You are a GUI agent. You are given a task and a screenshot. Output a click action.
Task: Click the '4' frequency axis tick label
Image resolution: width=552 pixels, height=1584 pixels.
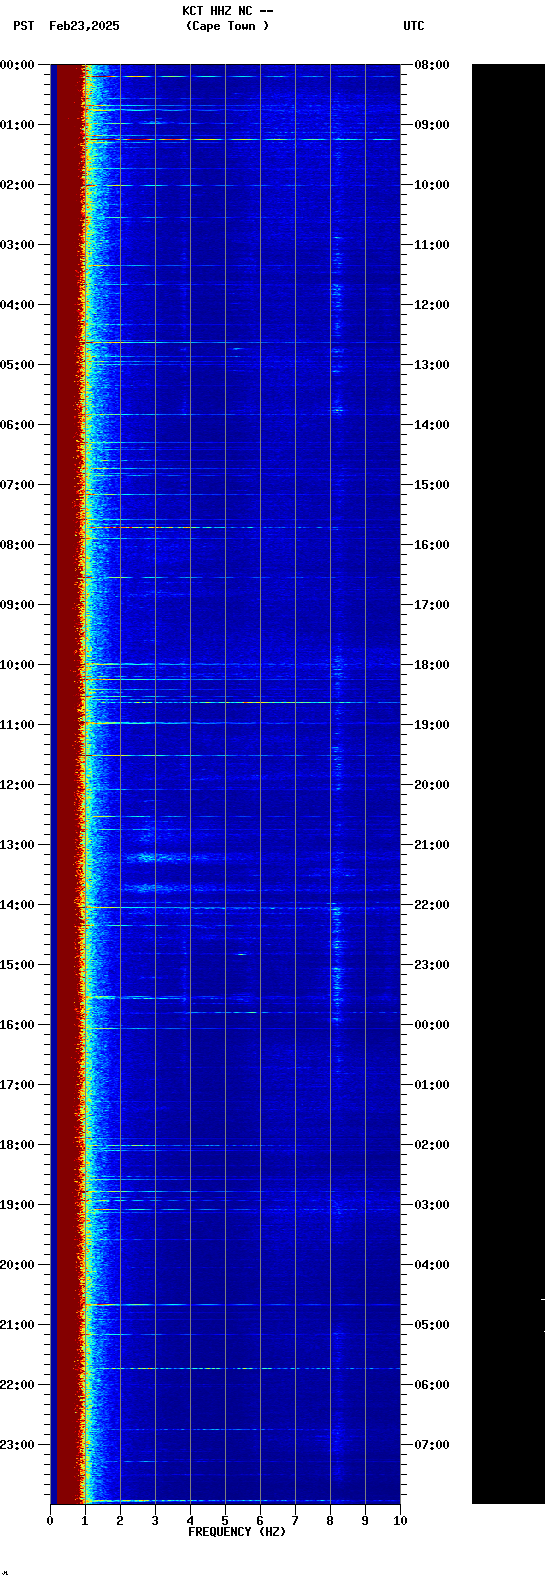(190, 1521)
